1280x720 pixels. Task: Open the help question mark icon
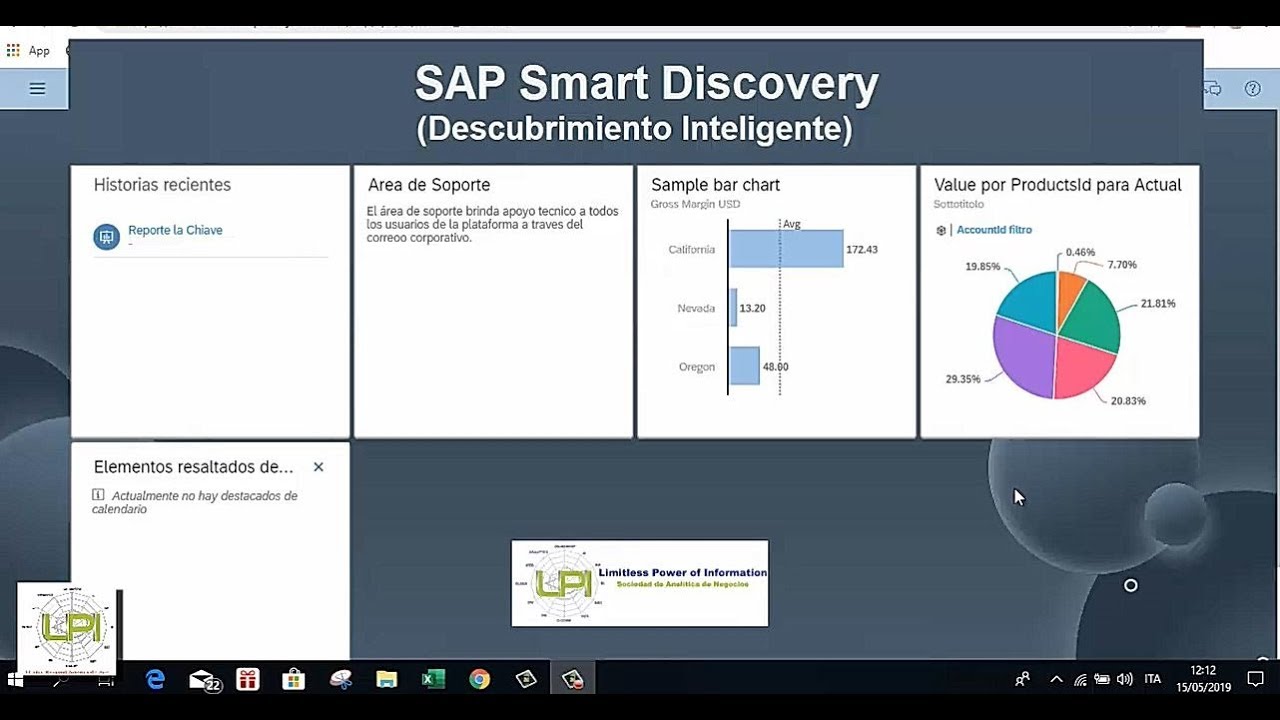point(1252,89)
